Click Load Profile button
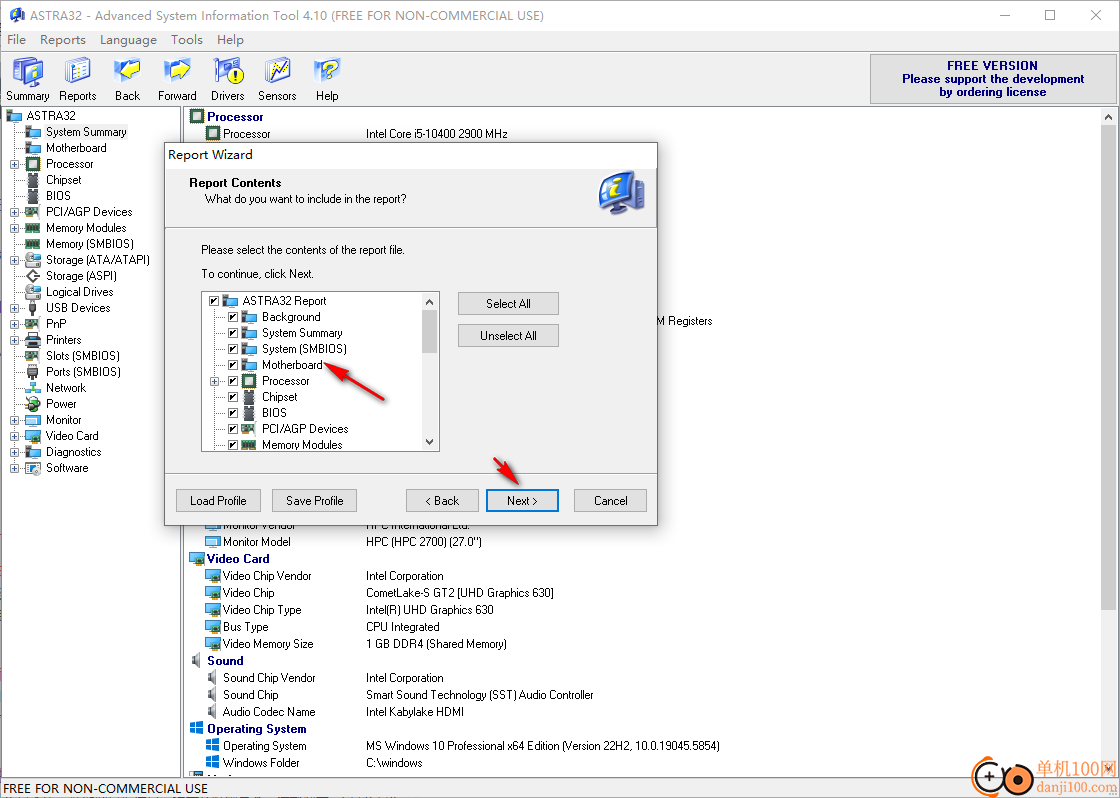The image size is (1120, 798). 218,501
